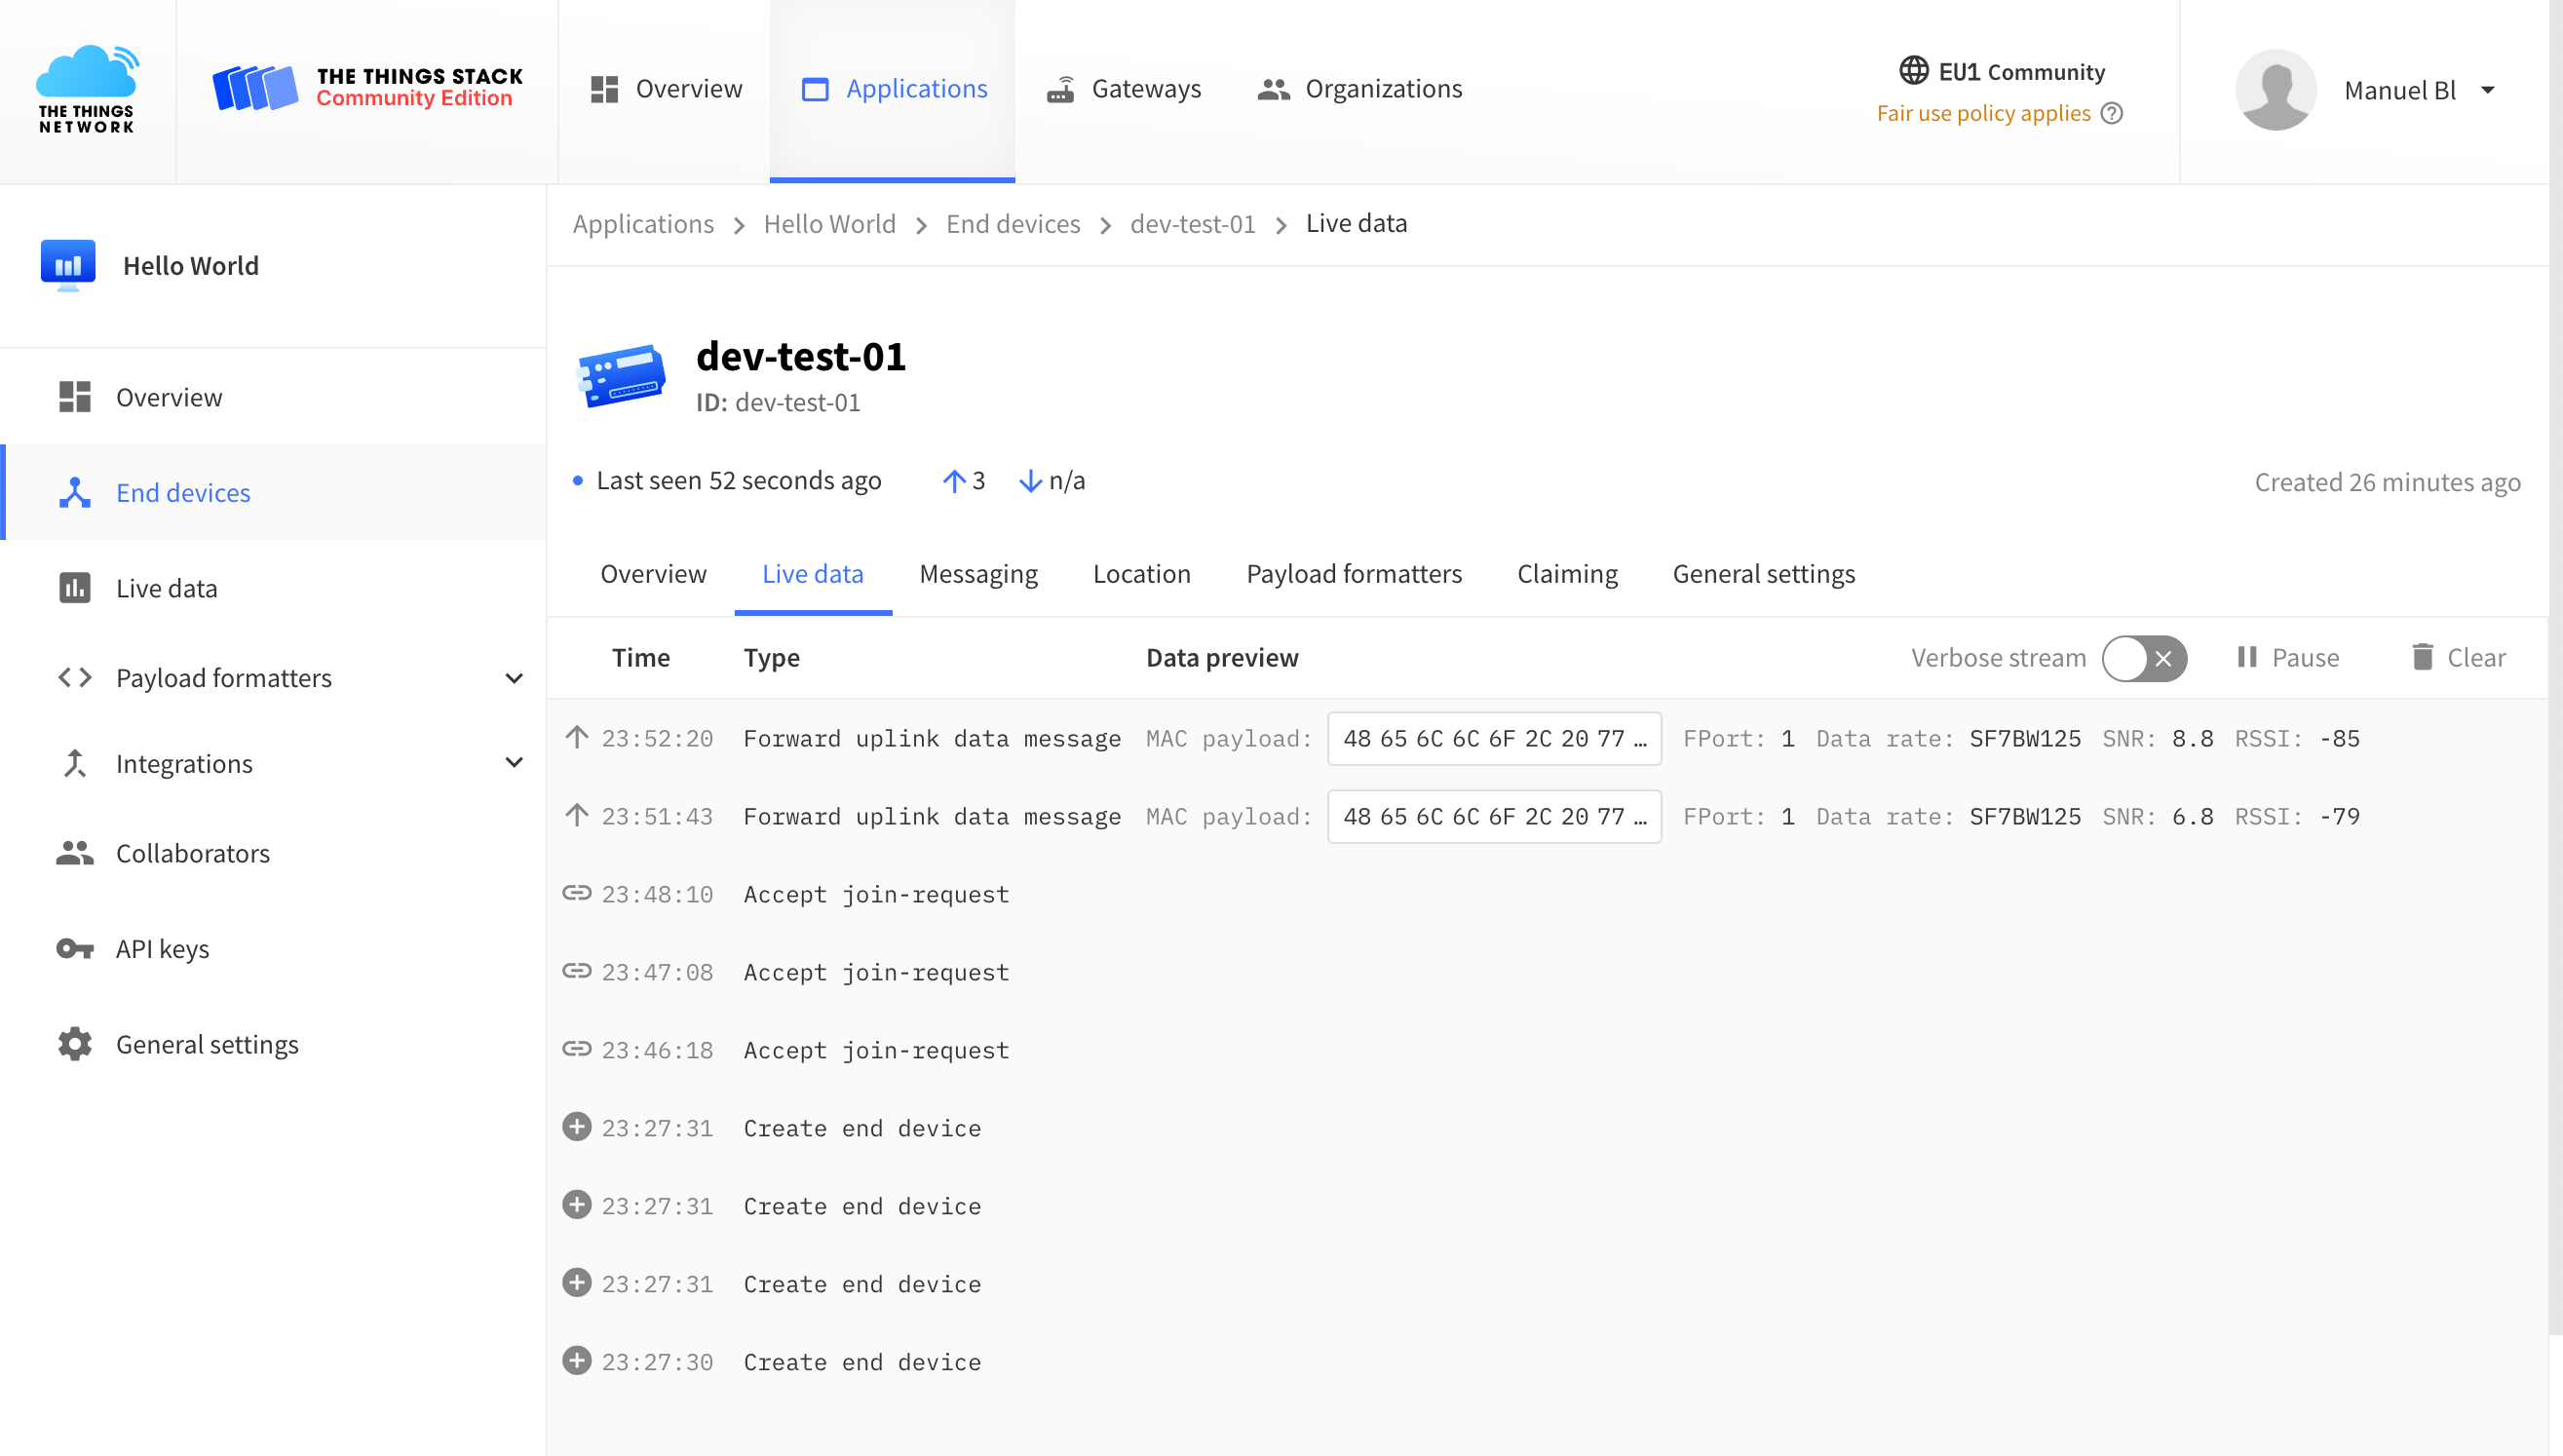Switch to the Claiming tab
The height and width of the screenshot is (1456, 2563).
(x=1567, y=574)
